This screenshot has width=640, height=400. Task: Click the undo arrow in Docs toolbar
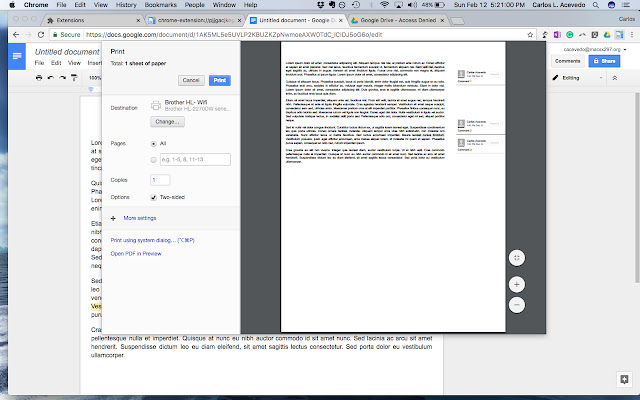(x=51, y=78)
